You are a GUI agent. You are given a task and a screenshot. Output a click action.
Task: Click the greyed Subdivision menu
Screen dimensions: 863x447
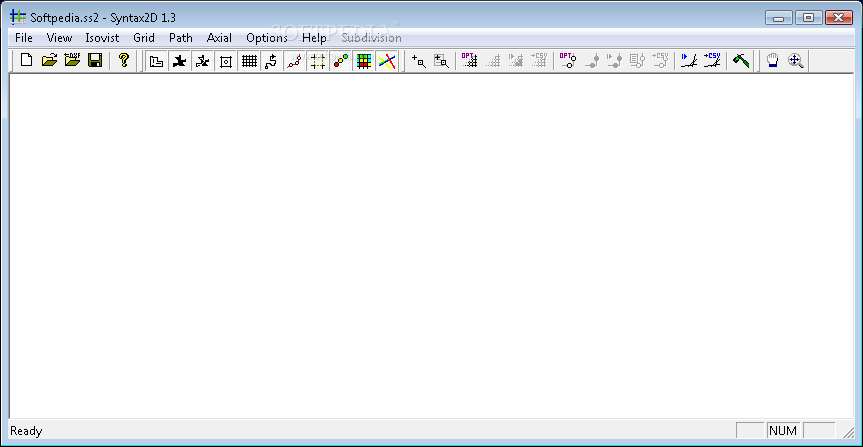pyautogui.click(x=372, y=38)
